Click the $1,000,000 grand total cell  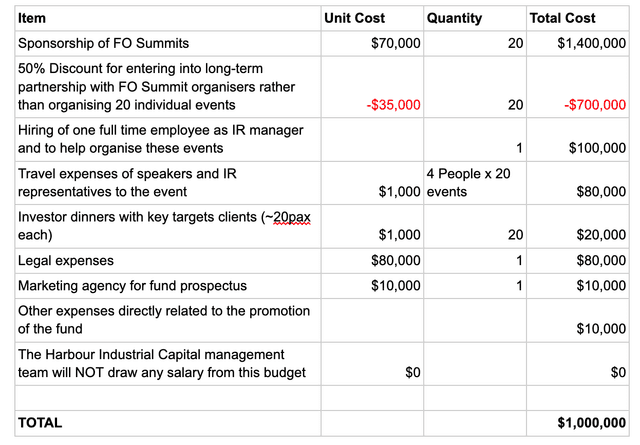pos(592,423)
